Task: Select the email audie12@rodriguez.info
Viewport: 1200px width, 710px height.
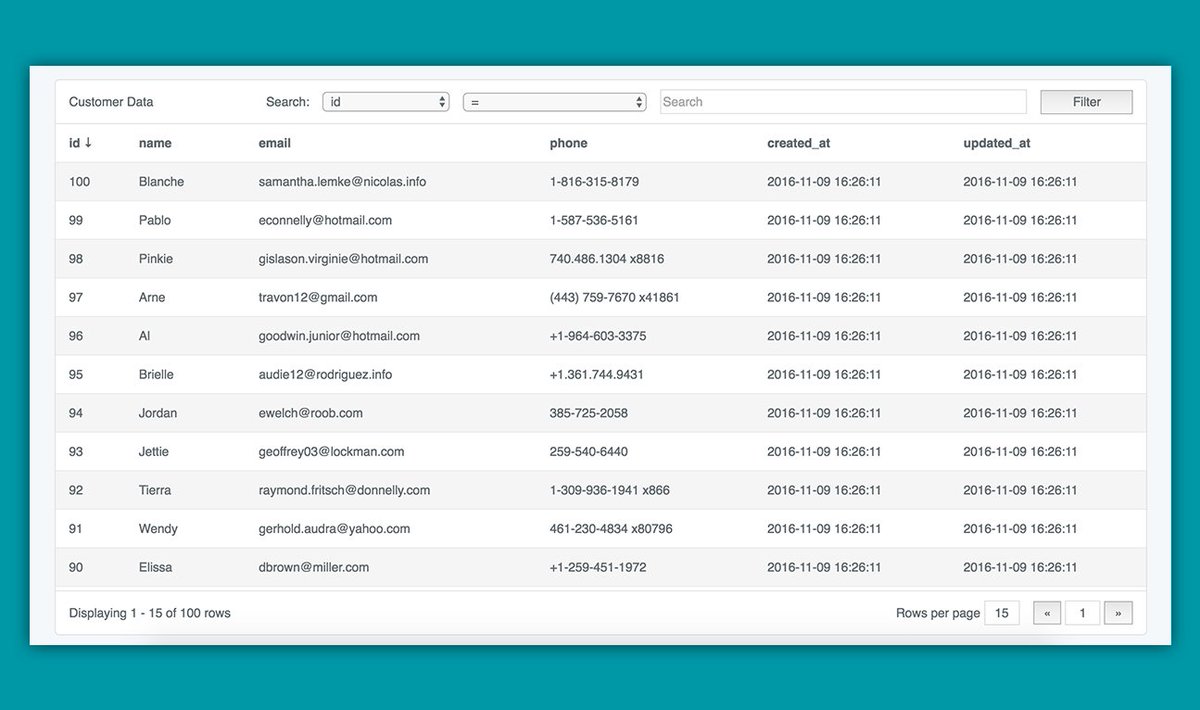Action: 325,375
